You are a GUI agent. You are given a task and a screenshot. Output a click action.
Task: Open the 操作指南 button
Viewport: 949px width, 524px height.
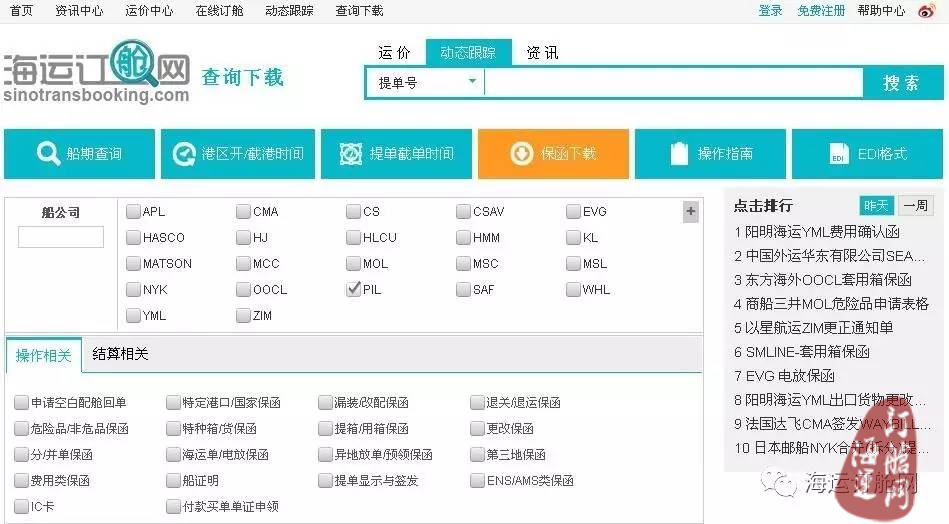710,154
